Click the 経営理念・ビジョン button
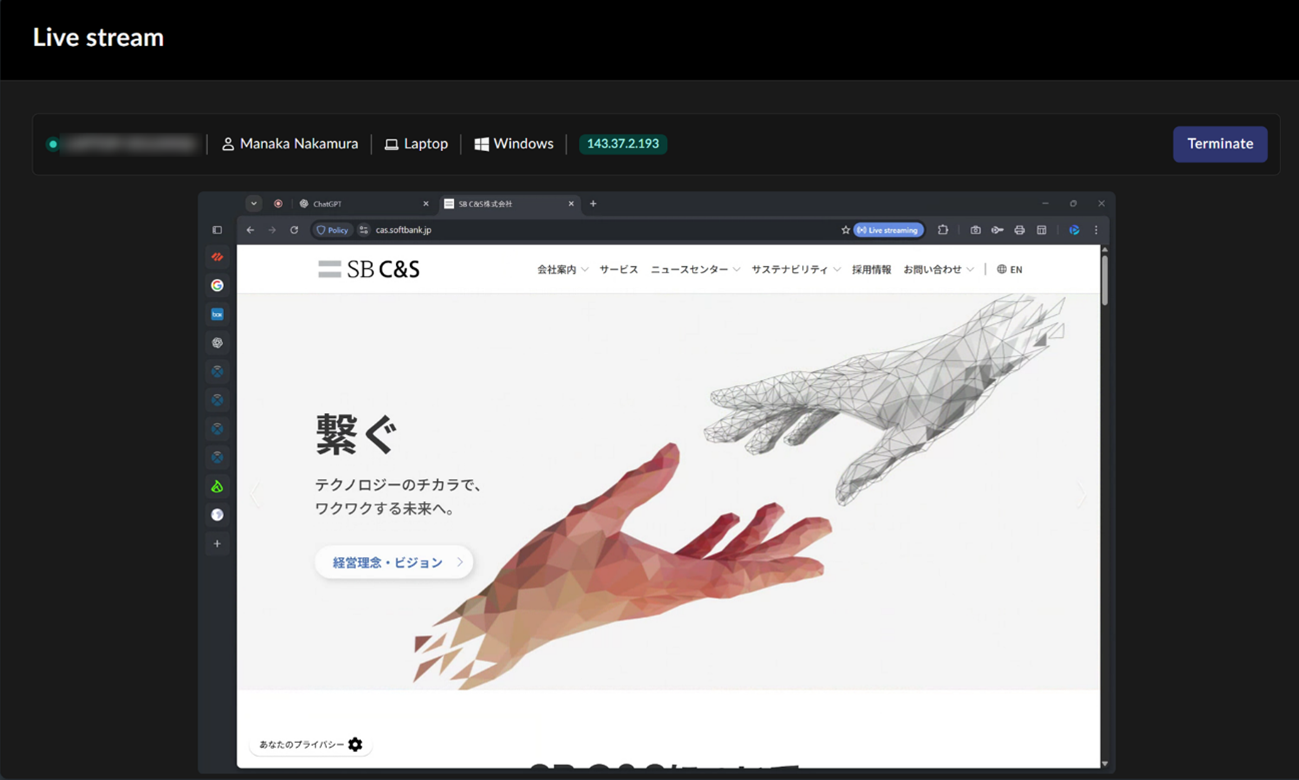This screenshot has width=1299, height=780. point(393,562)
